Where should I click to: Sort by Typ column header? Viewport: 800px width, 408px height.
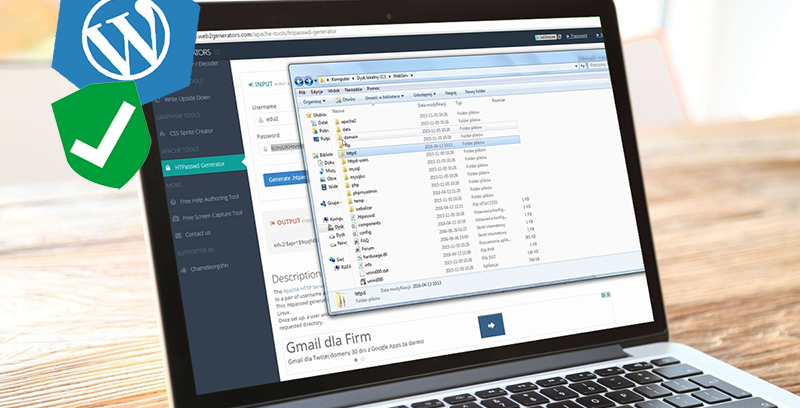(x=459, y=103)
